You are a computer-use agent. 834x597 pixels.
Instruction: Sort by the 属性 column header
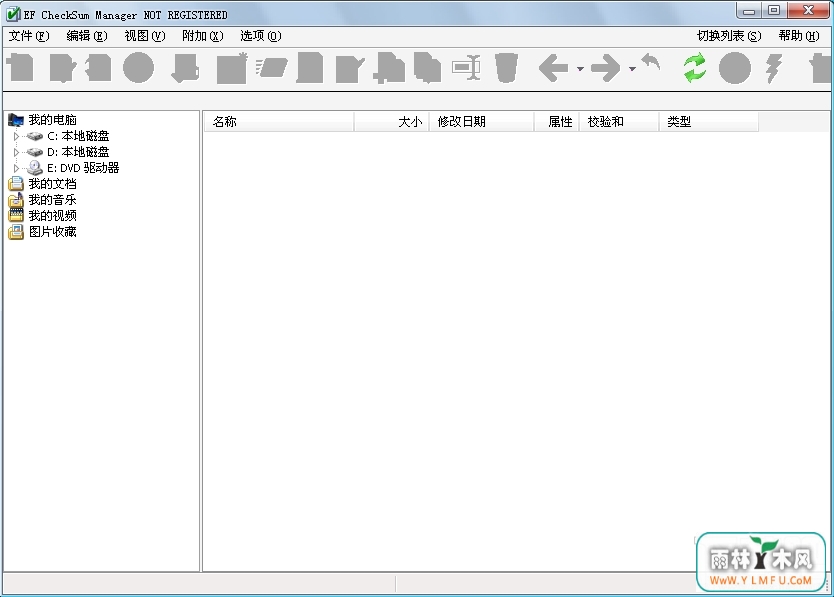point(556,122)
